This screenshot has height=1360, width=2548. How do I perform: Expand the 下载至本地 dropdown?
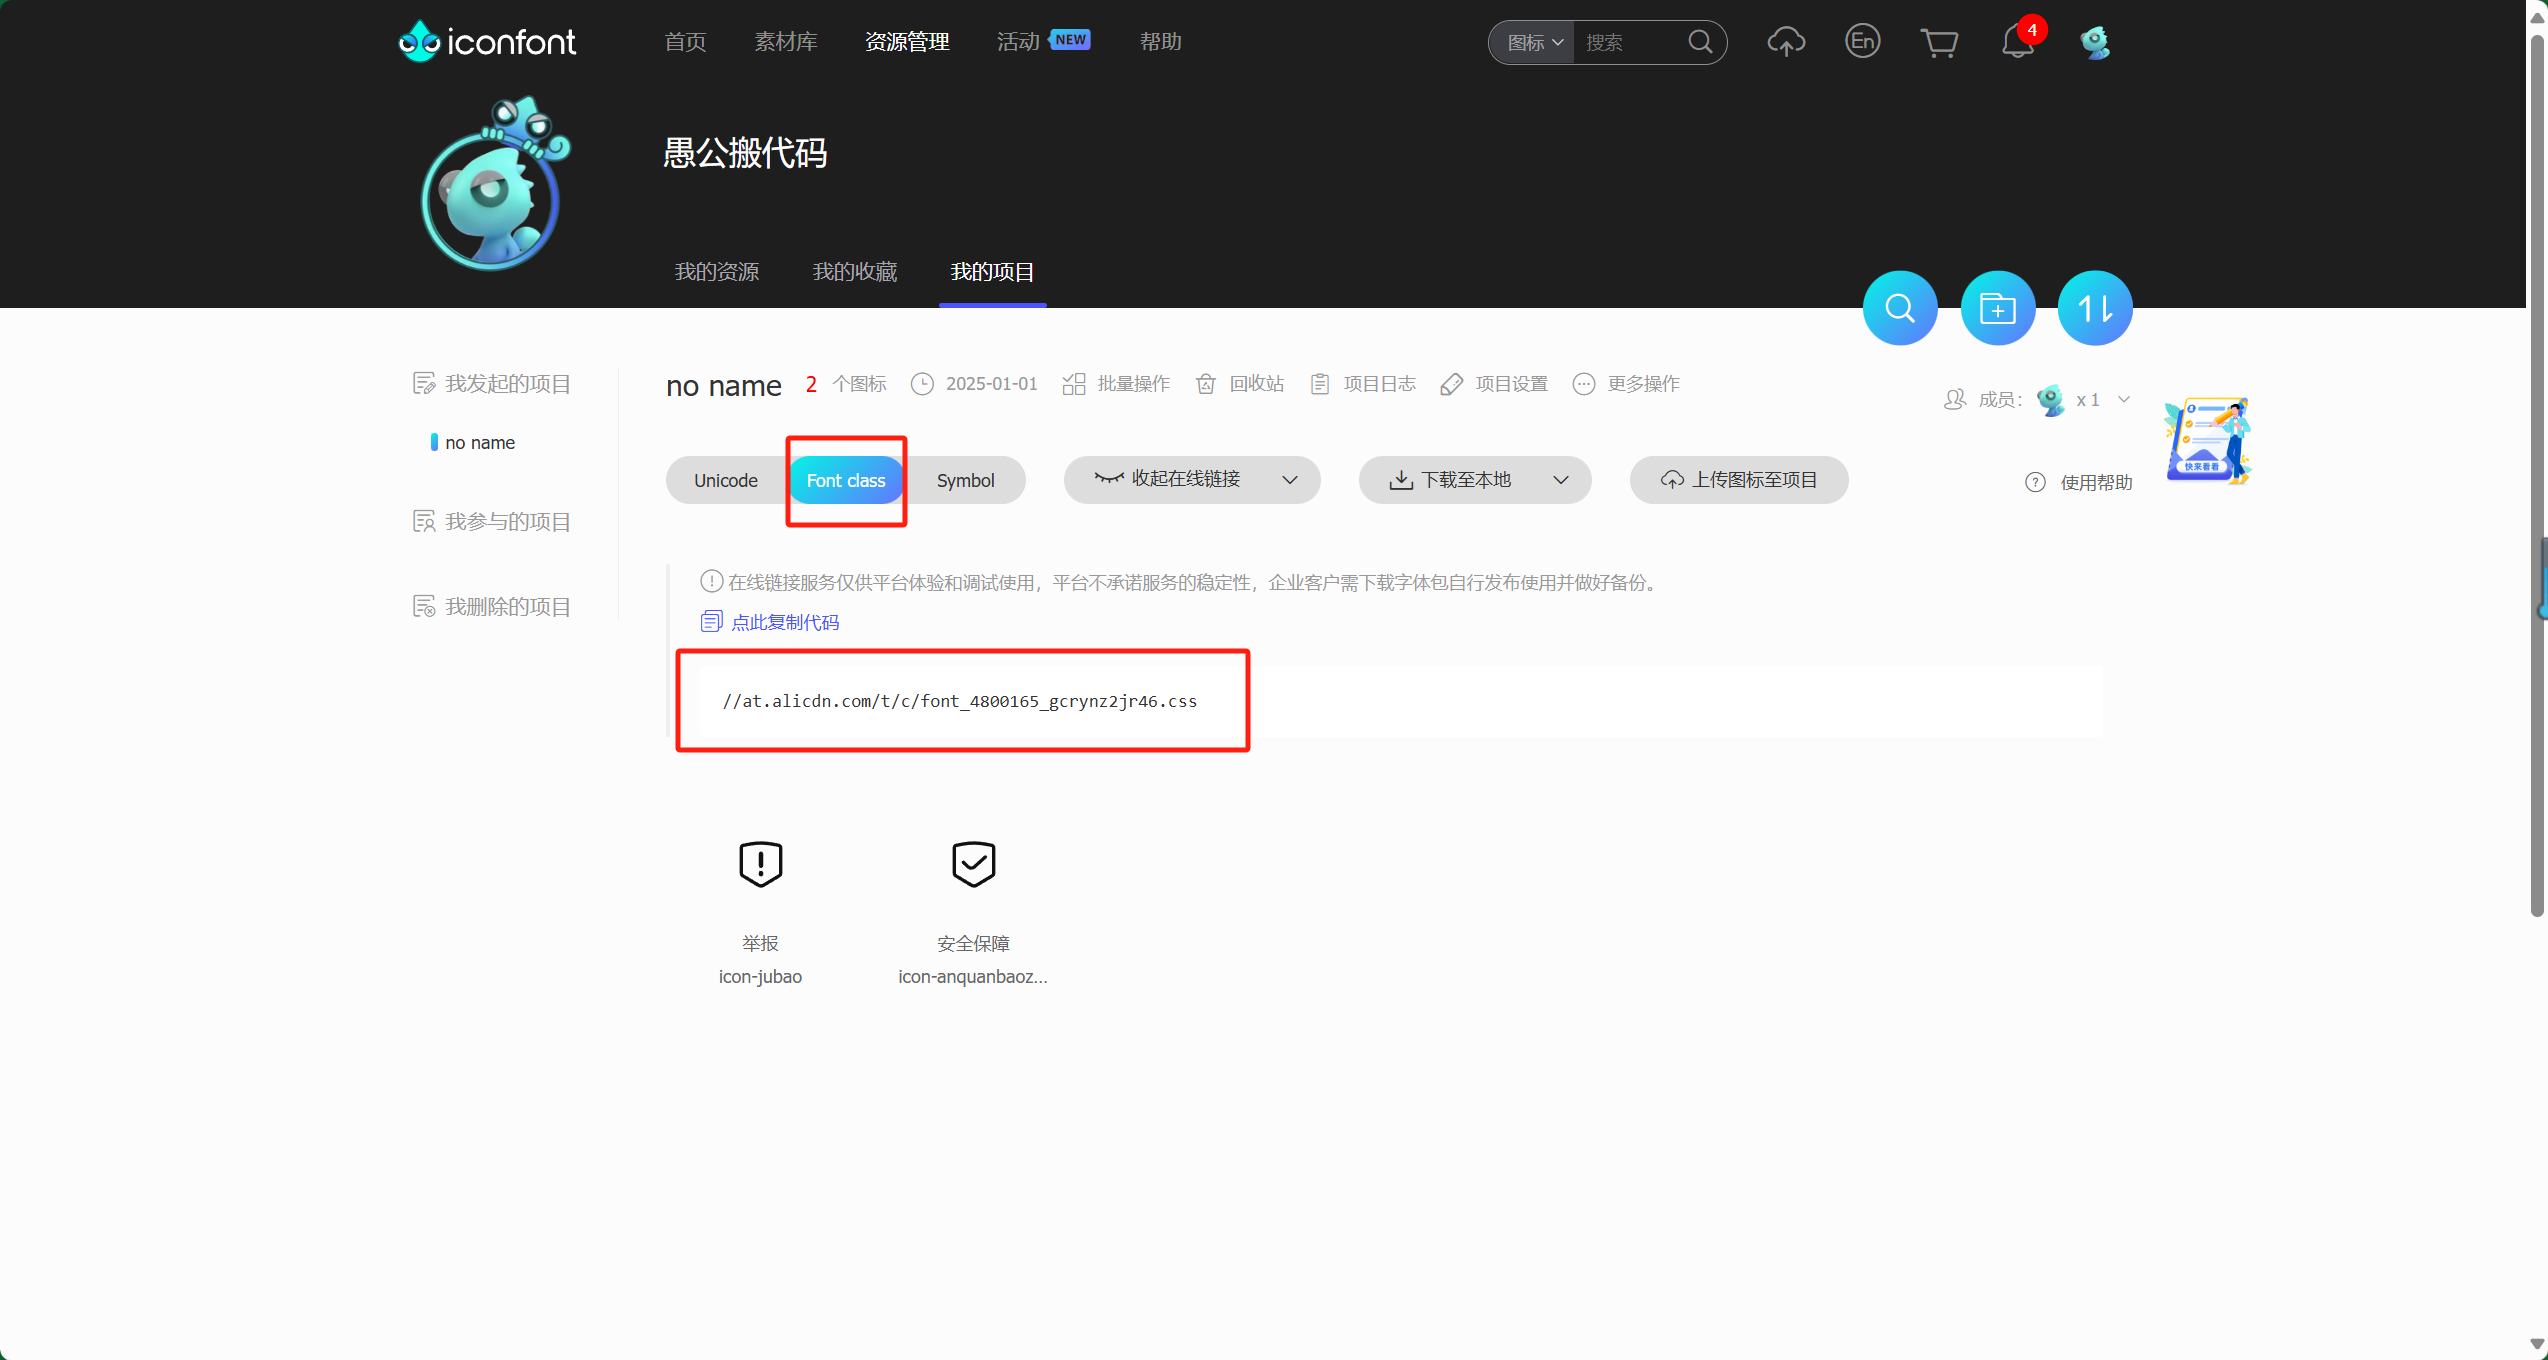pos(1560,480)
